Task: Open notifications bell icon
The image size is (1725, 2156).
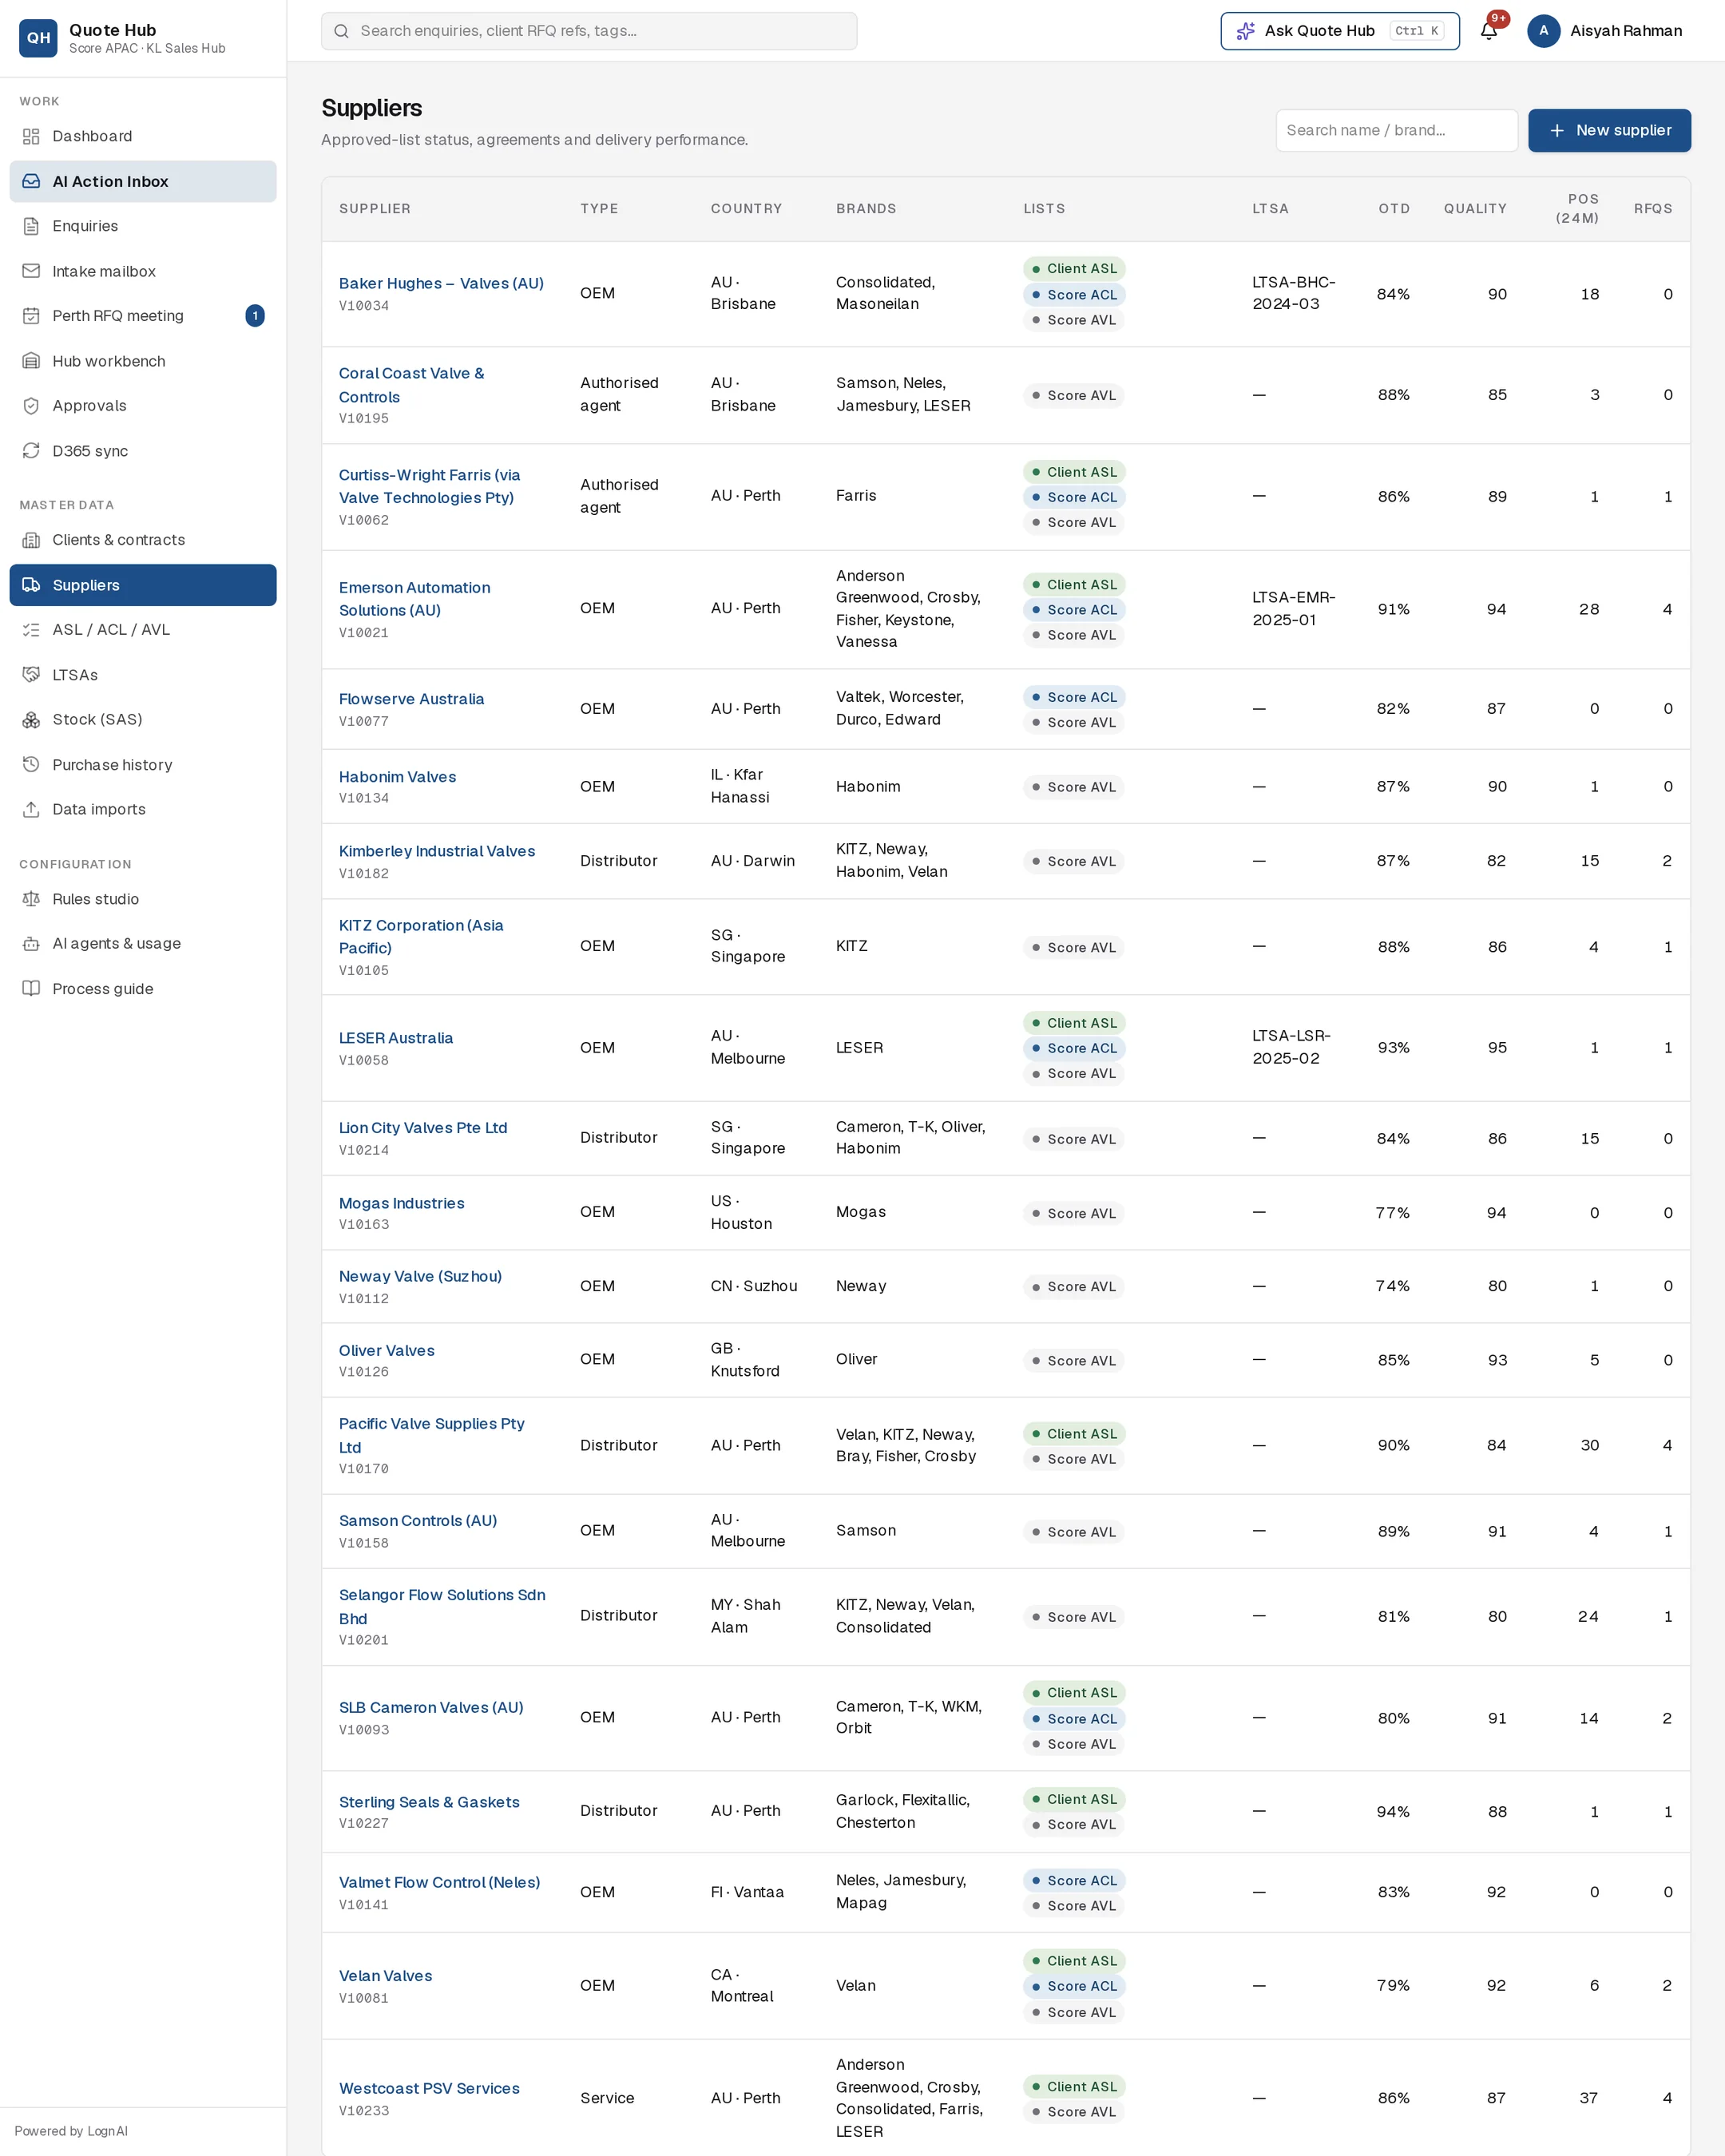Action: pos(1488,31)
